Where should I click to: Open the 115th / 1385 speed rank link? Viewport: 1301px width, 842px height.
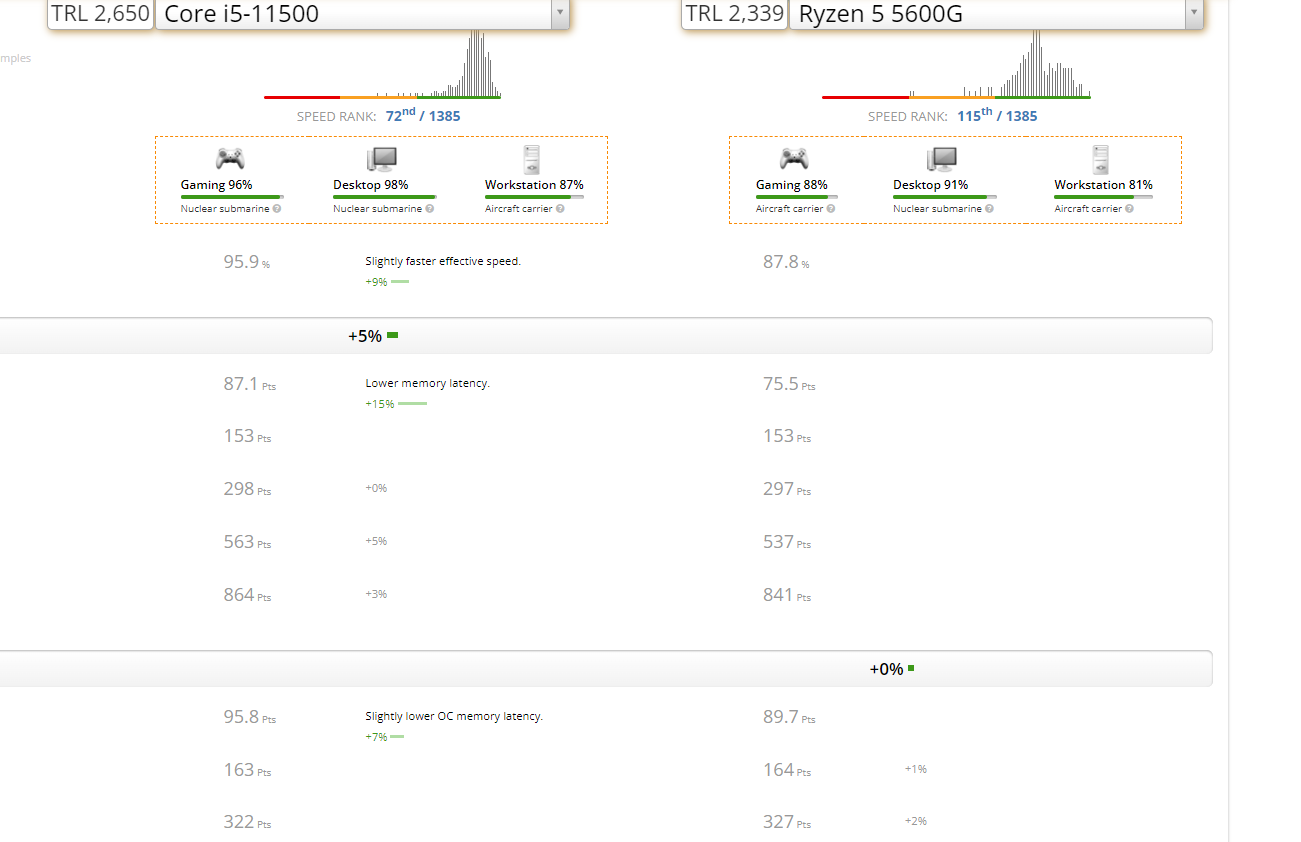pos(997,115)
